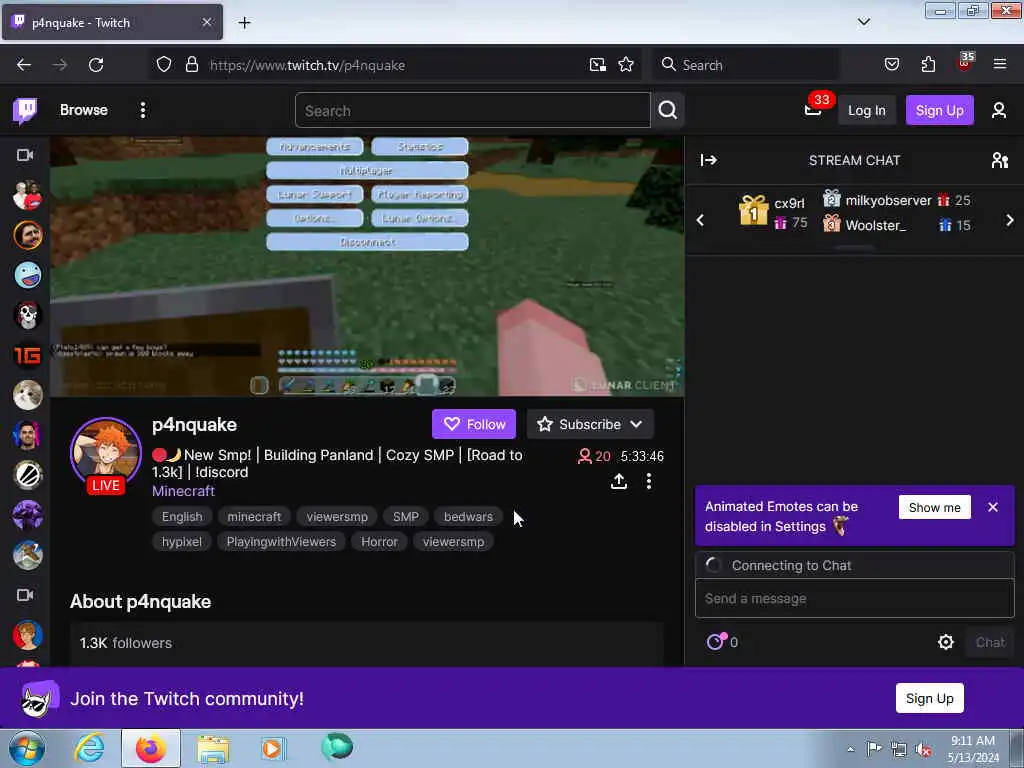Click the Show me button
This screenshot has width=1024, height=768.
click(935, 507)
